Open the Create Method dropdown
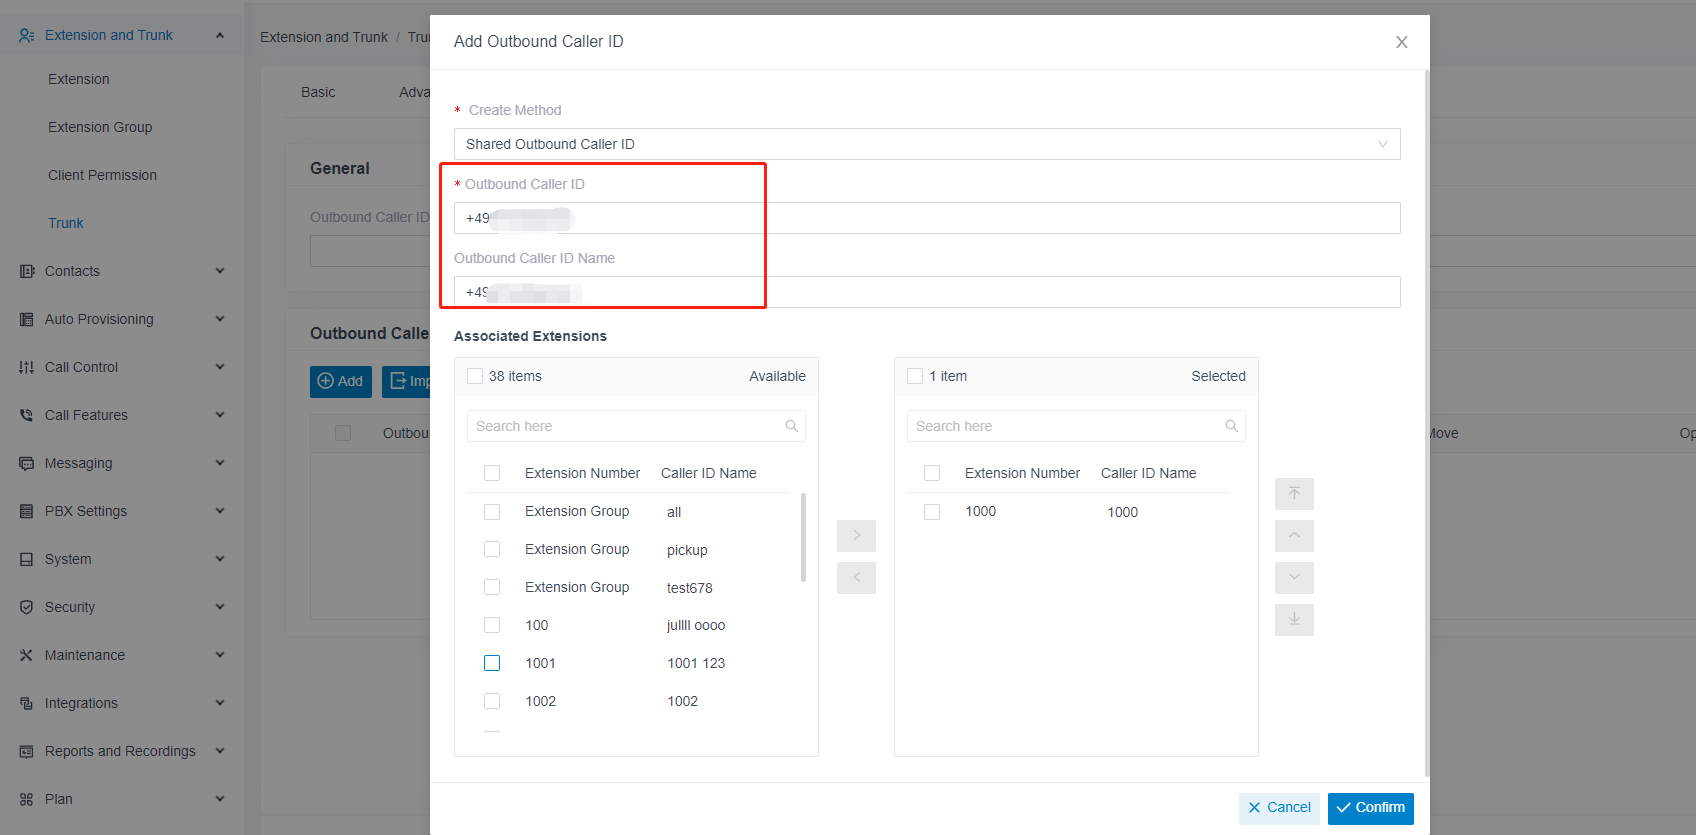Viewport: 1696px width, 835px height. pyautogui.click(x=927, y=144)
